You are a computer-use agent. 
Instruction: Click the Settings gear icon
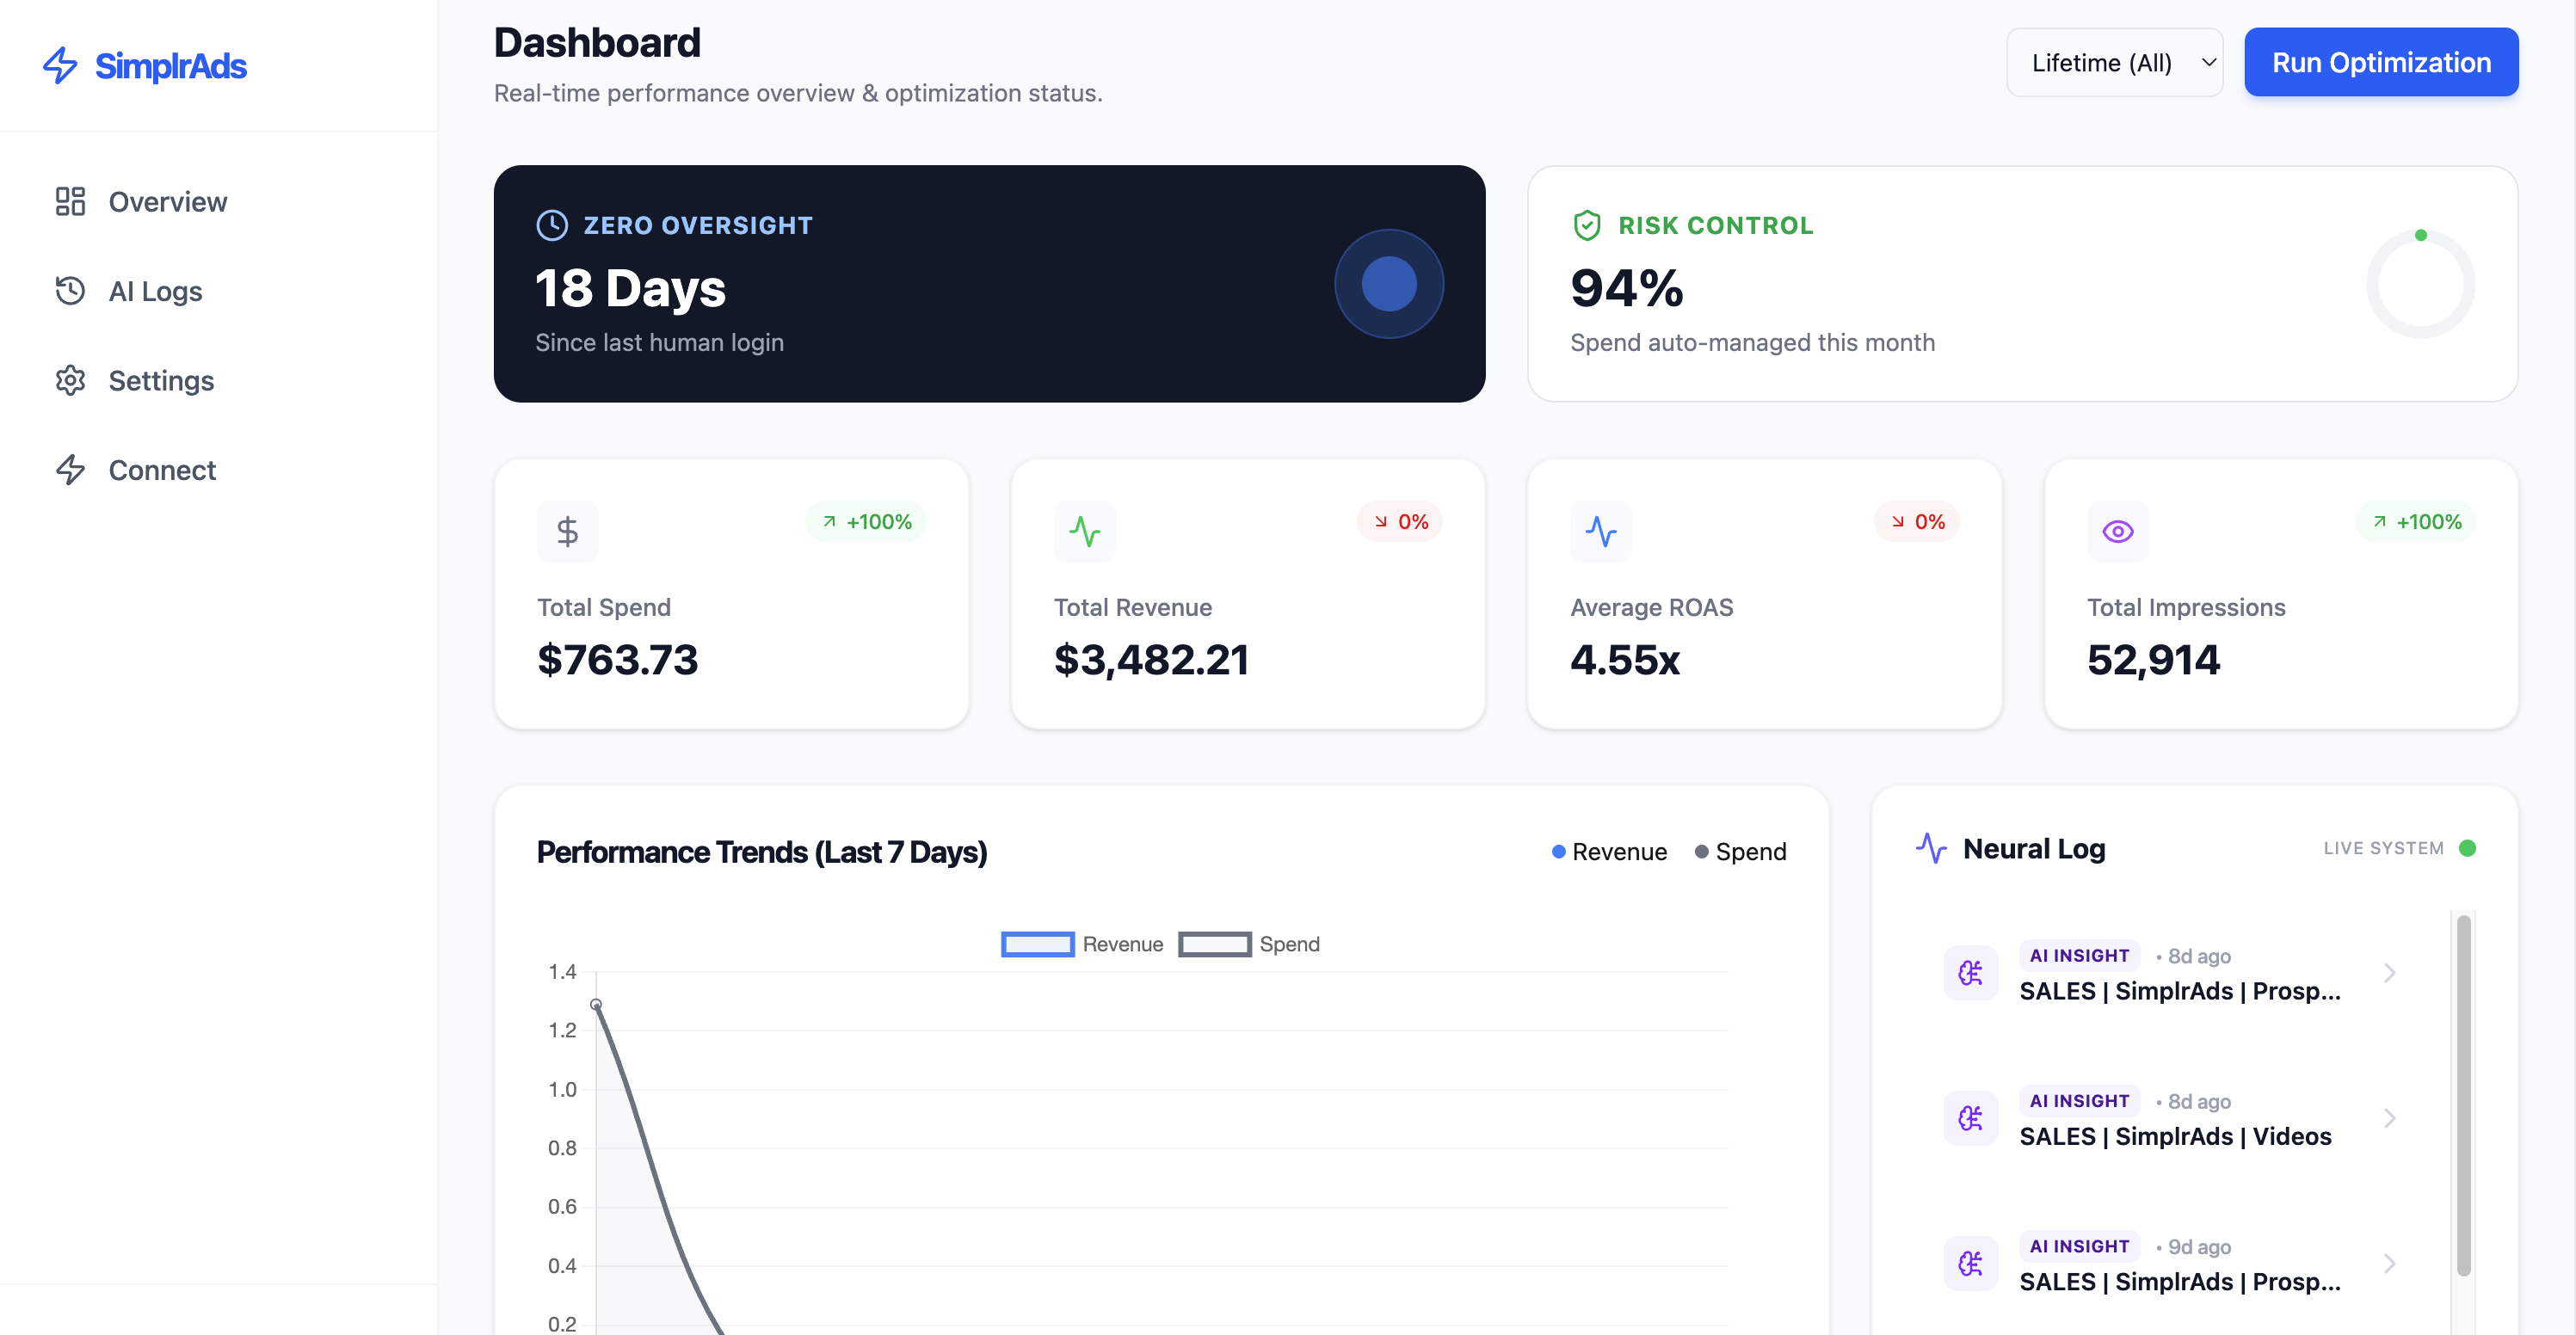pos(70,380)
